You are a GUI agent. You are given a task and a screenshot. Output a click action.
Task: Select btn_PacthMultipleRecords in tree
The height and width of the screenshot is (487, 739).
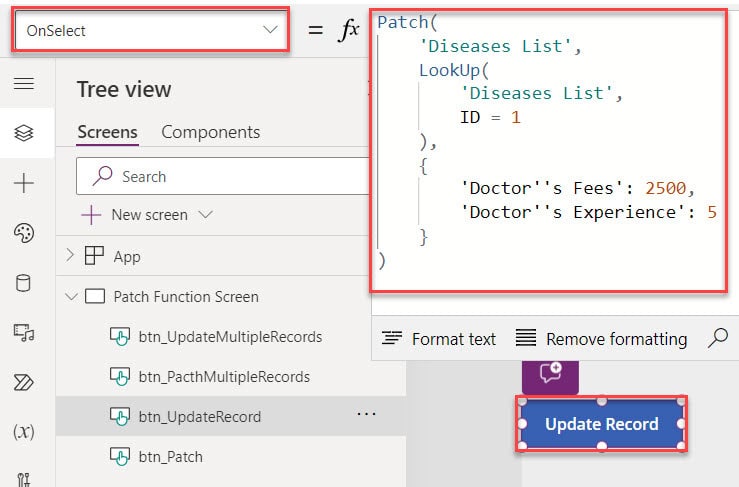point(224,377)
